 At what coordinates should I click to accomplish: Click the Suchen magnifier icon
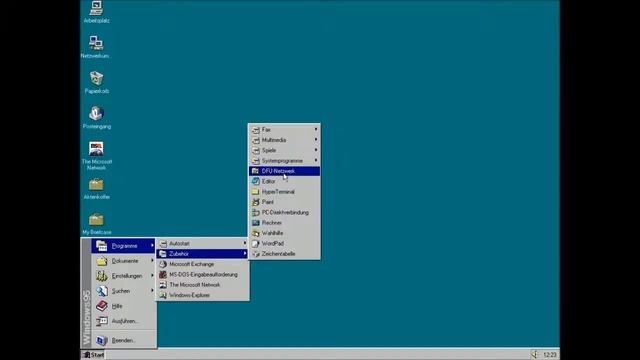tap(102, 291)
